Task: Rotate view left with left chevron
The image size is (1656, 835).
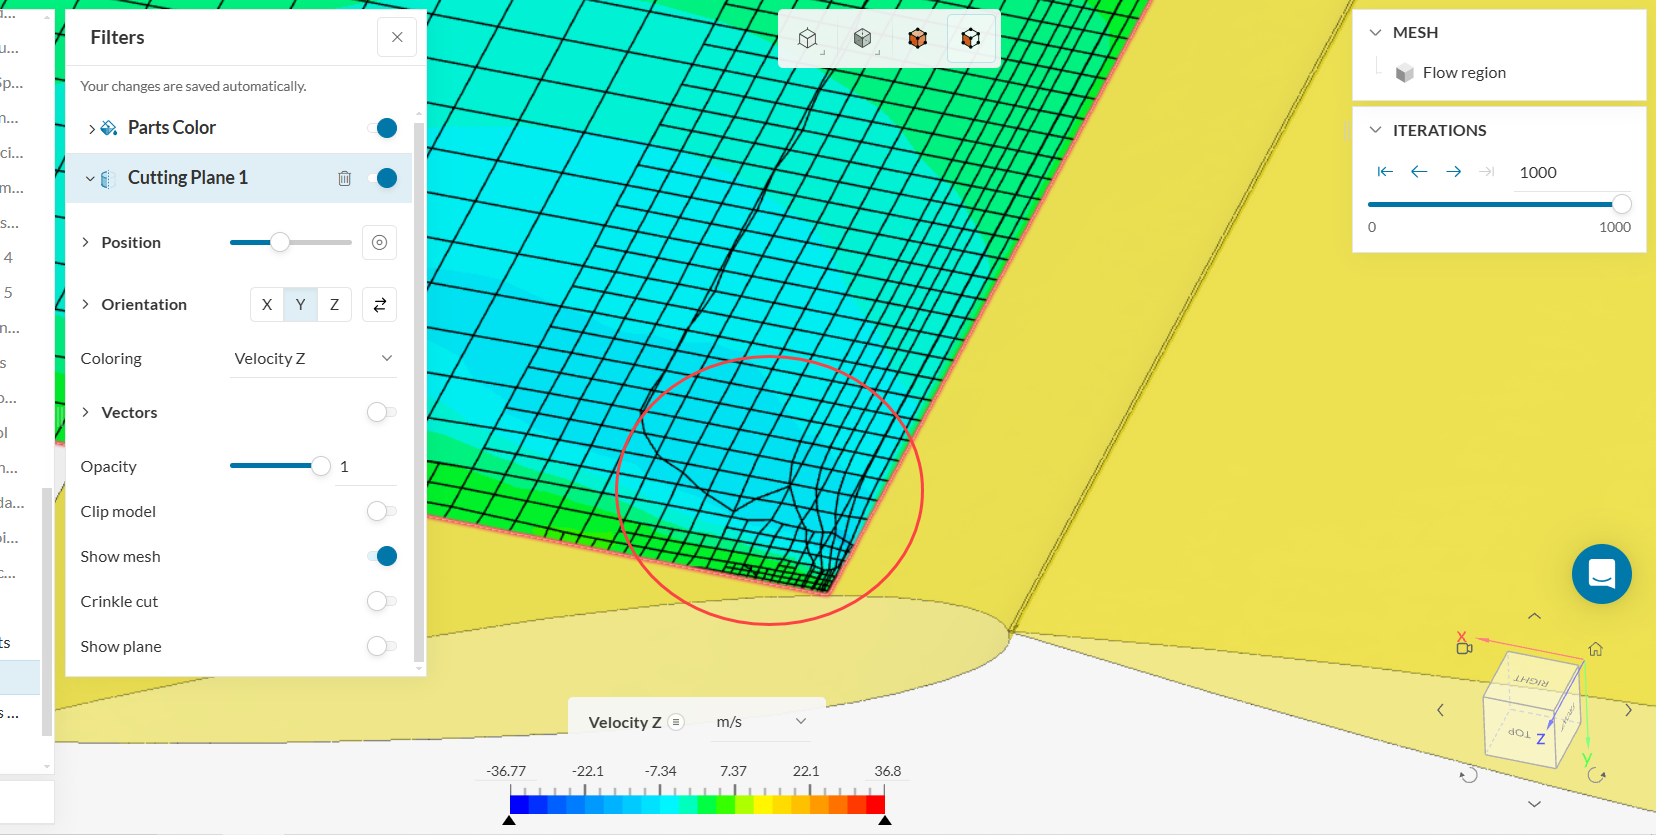Action: coord(1440,710)
